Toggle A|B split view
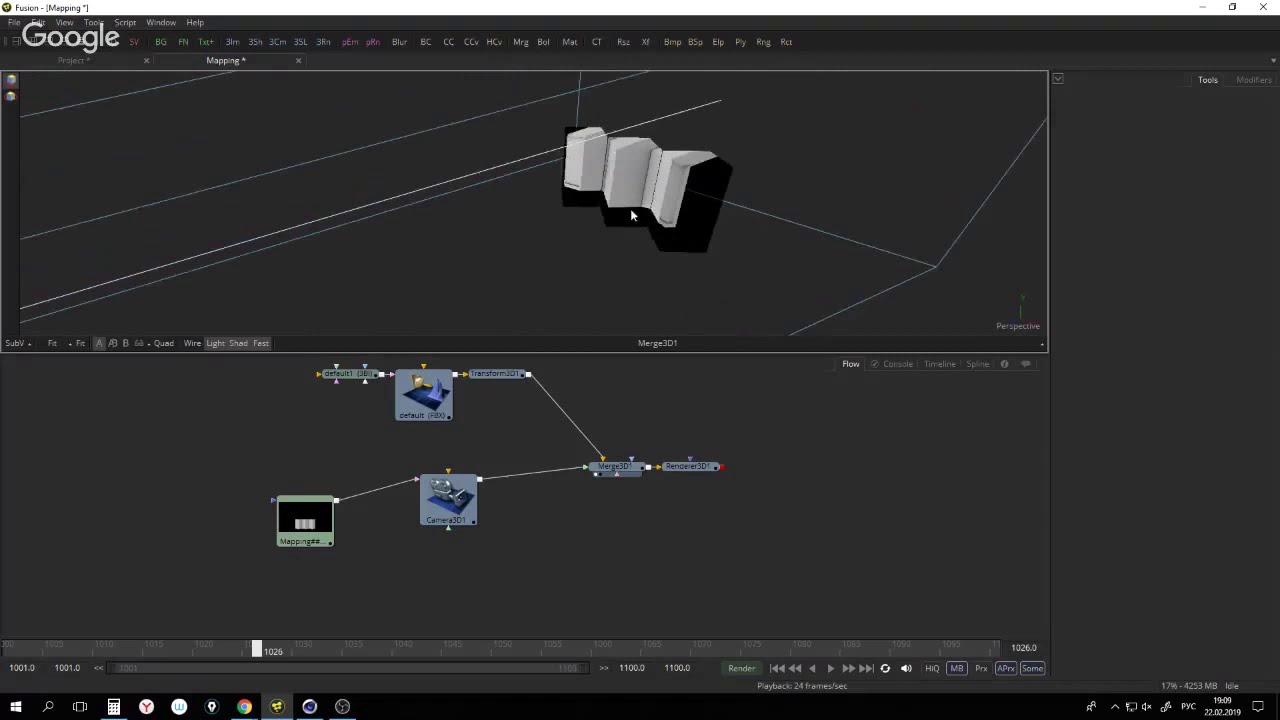Viewport: 1280px width, 720px height. click(112, 343)
